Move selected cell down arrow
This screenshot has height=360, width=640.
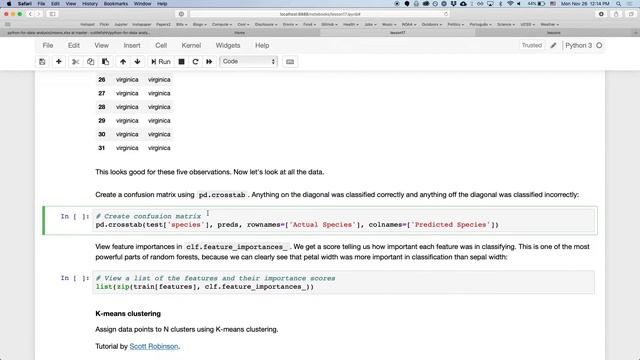pyautogui.click(x=138, y=62)
